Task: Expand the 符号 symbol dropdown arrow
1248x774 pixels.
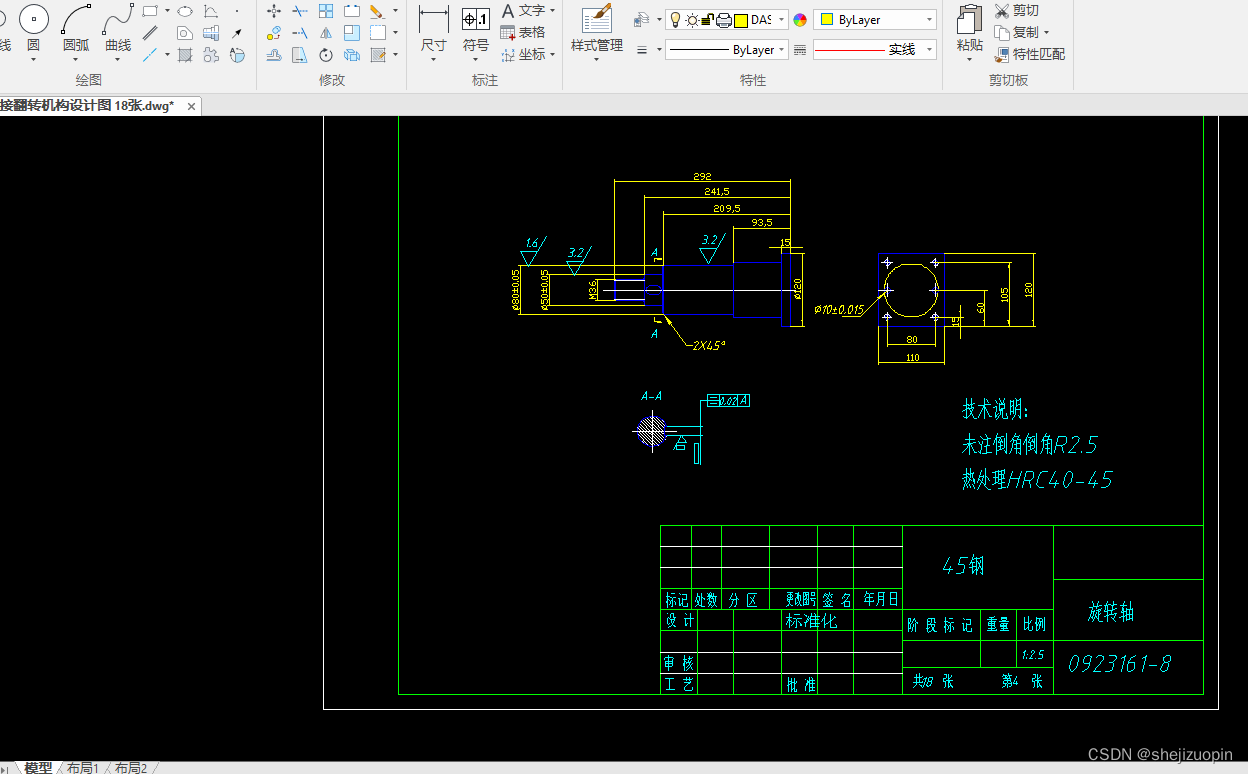Action: click(476, 59)
